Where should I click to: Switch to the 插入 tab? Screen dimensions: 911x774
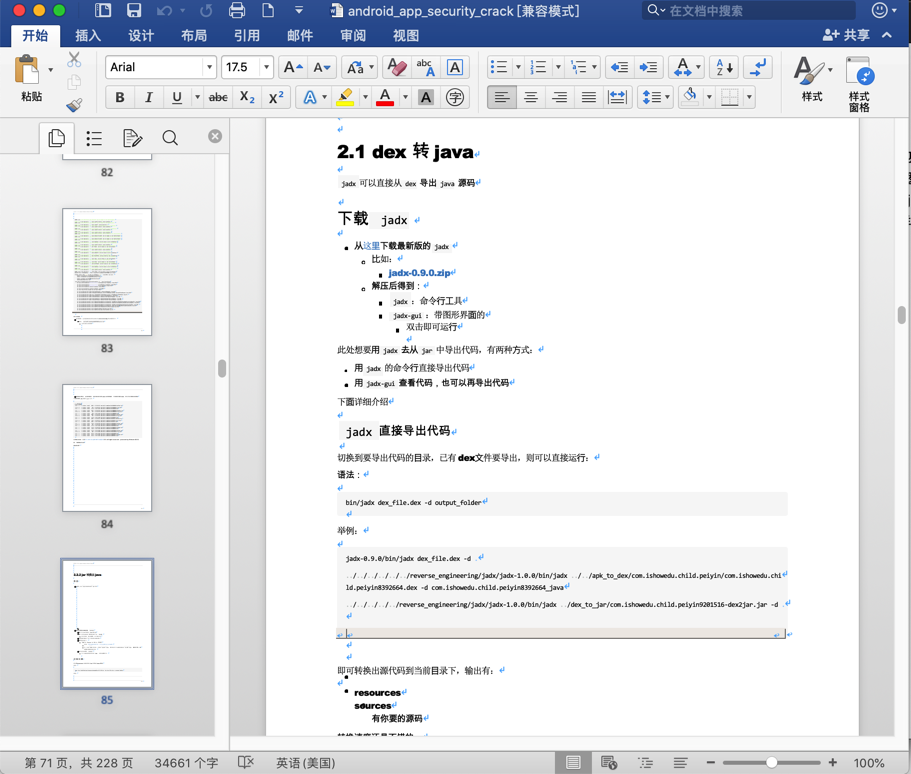click(88, 35)
